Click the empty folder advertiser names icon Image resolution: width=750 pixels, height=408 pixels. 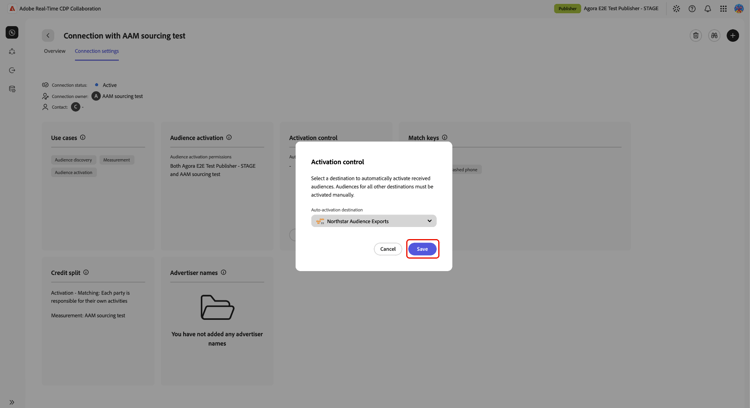point(217,307)
